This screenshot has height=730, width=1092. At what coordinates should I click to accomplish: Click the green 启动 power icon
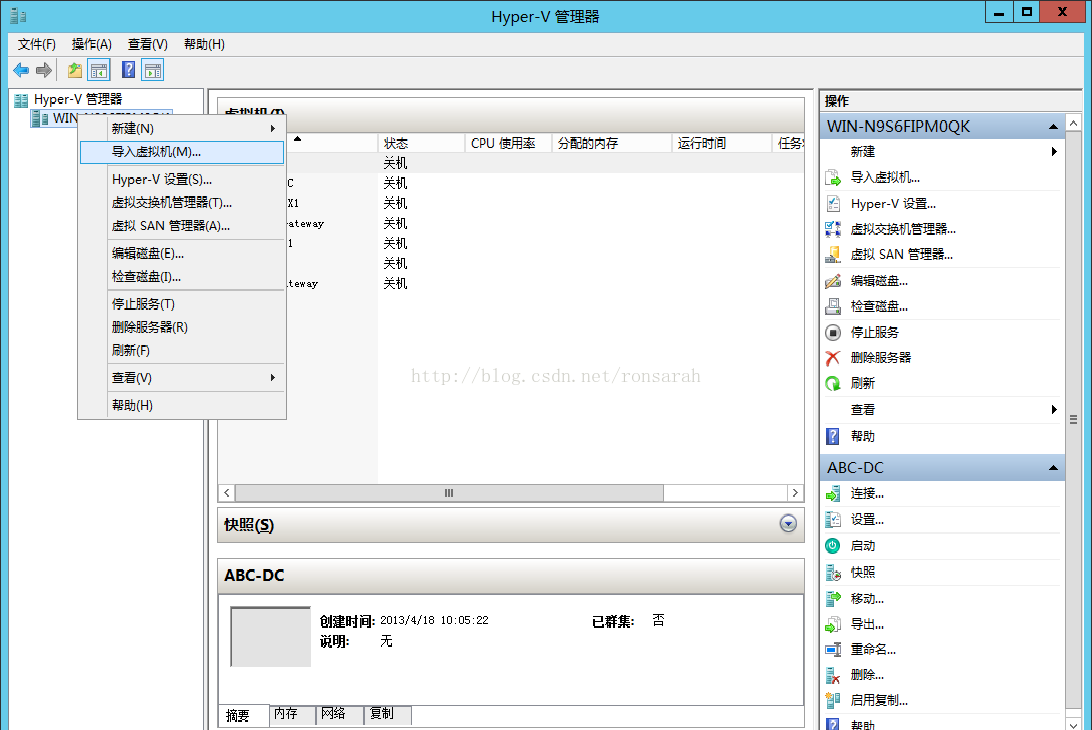click(x=833, y=545)
